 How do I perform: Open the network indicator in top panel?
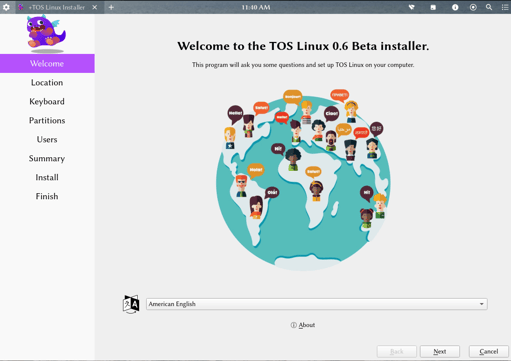(x=412, y=7)
